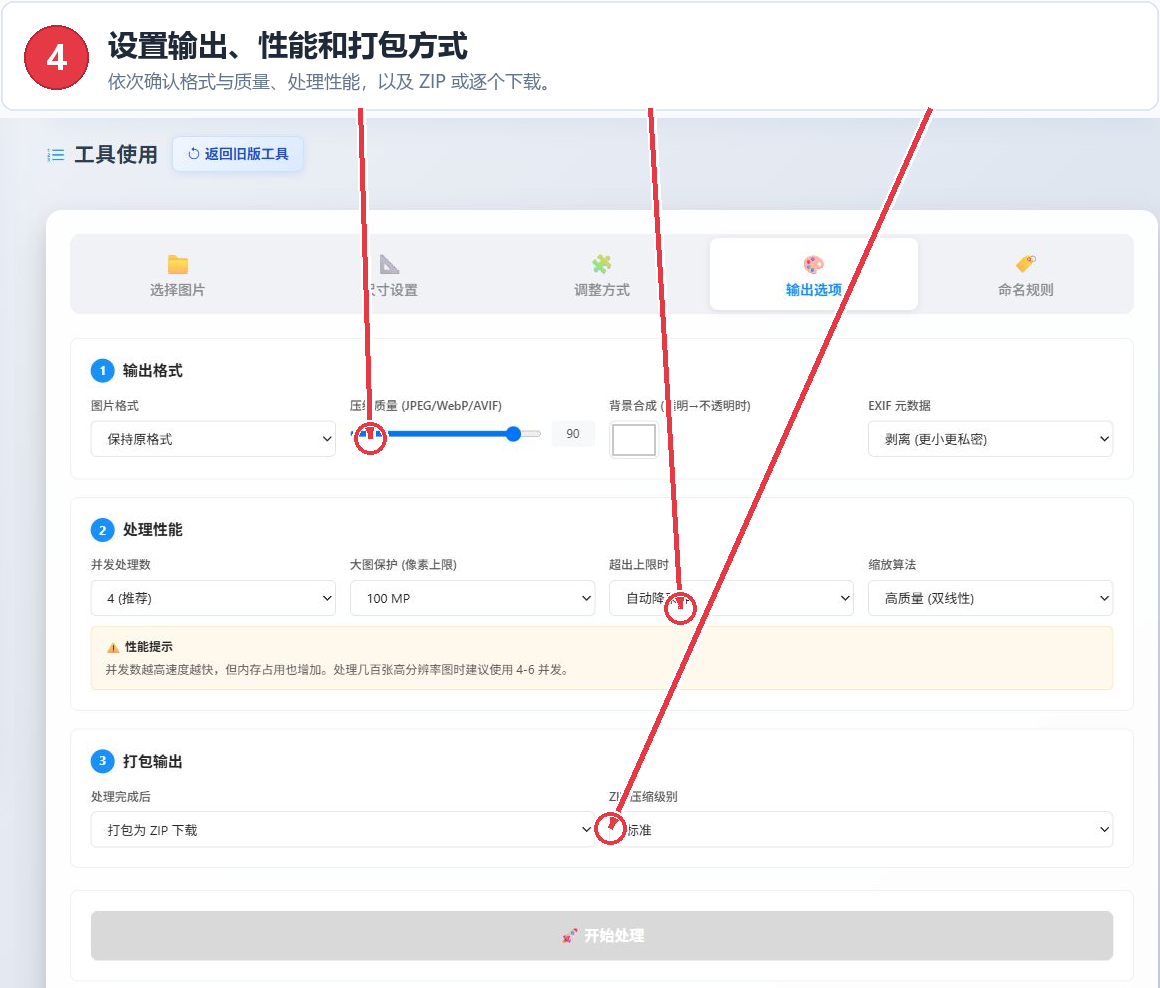Click the 工具使用 heading text
The image size is (1160, 988).
[x=116, y=155]
